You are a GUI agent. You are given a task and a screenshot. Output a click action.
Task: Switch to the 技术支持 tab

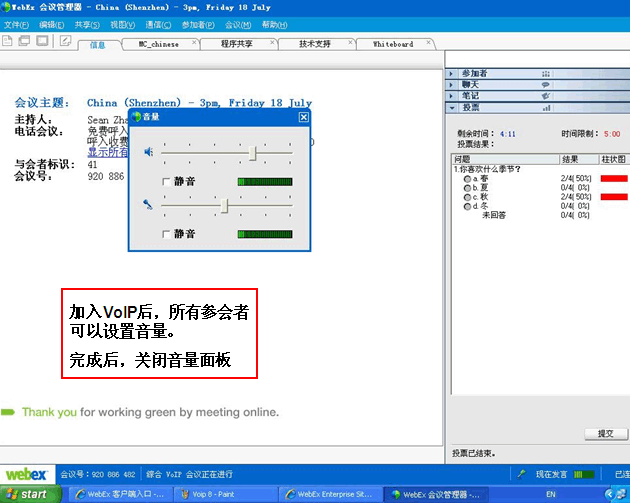315,44
